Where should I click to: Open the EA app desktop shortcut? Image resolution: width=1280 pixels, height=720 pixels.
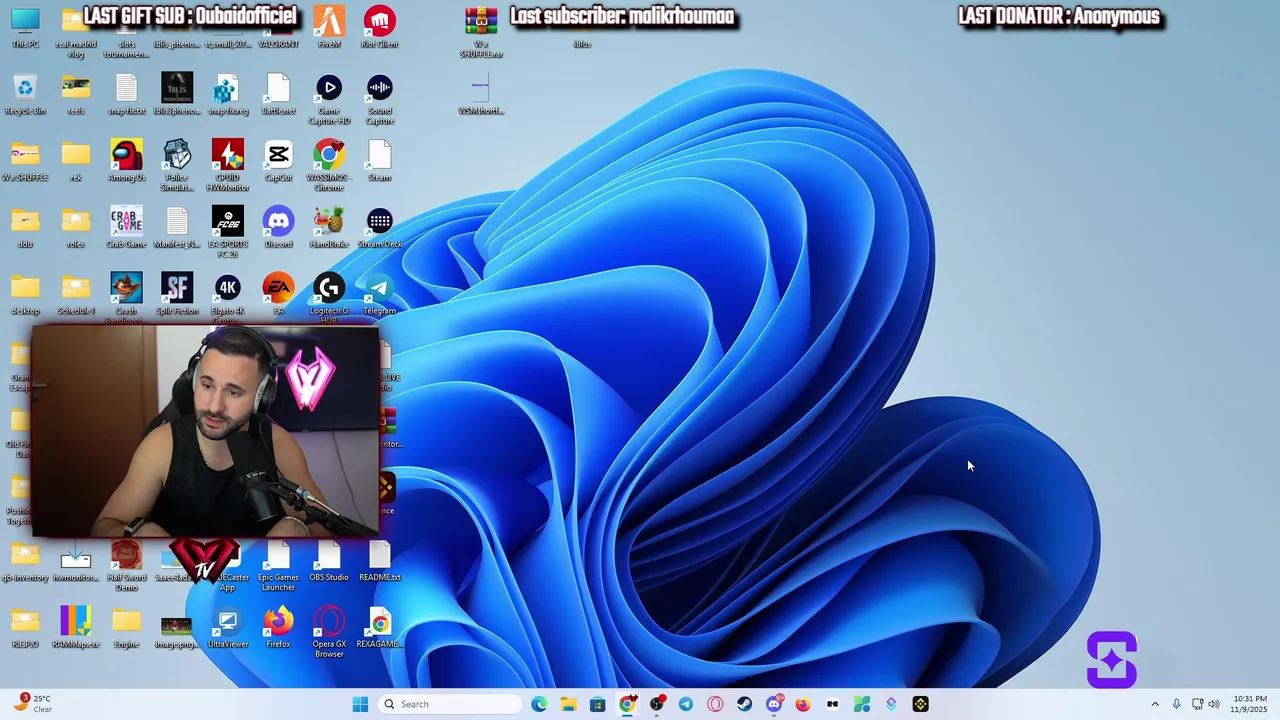click(x=278, y=295)
